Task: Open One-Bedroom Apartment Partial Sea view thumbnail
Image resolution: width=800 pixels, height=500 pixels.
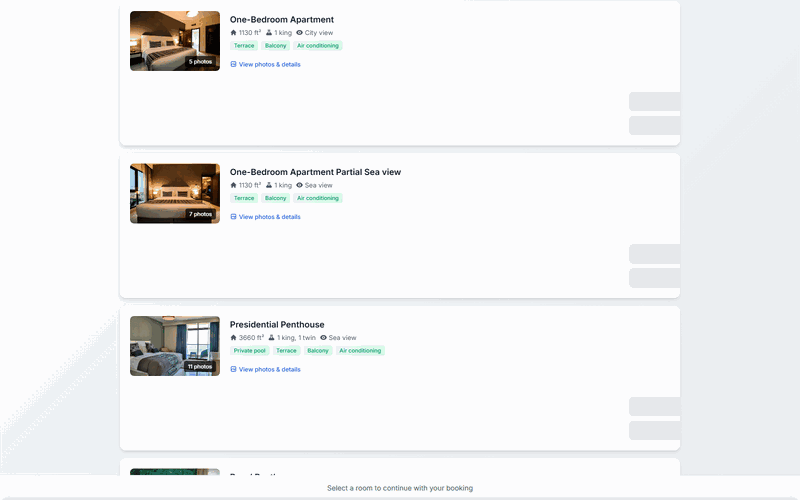Action: (175, 193)
